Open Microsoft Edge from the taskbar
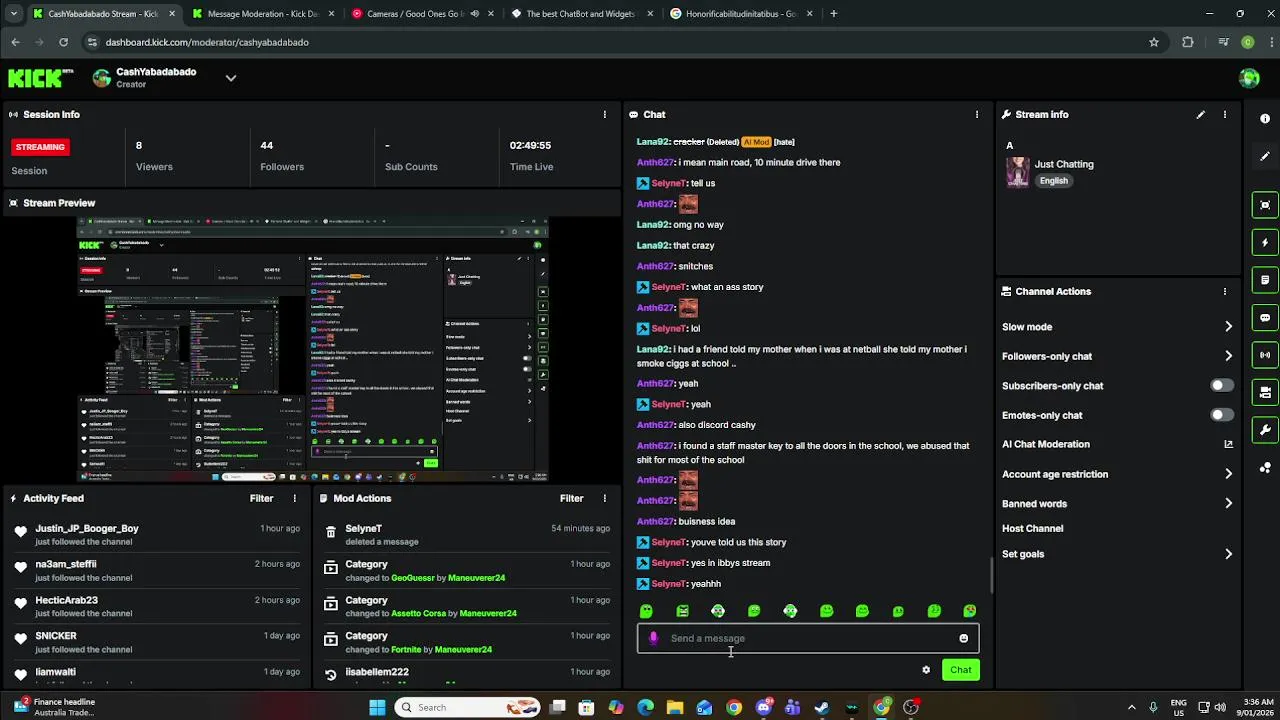The height and width of the screenshot is (720, 1280). coord(646,707)
